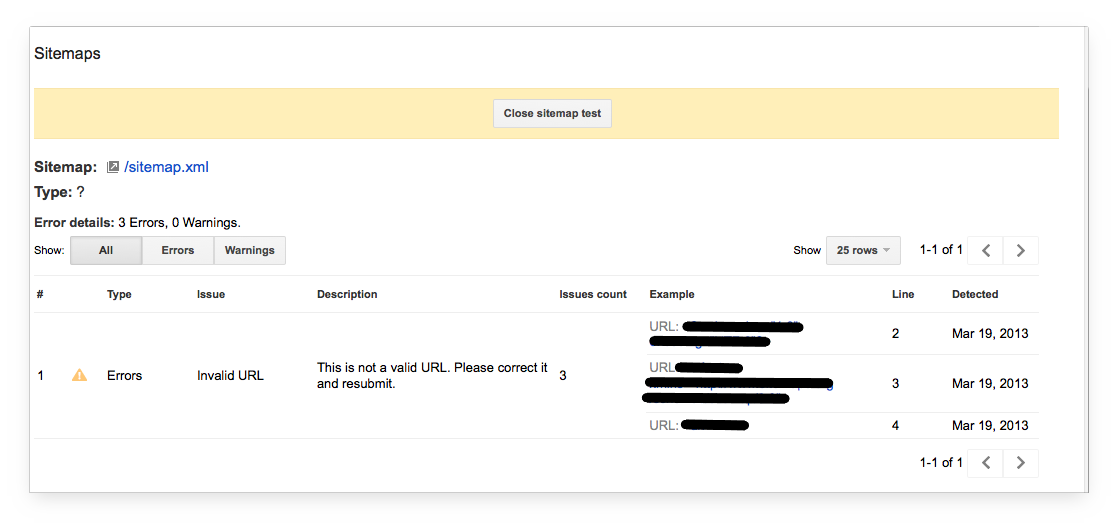Screen dimensions: 1118x526
Task: Show only Warnings filter
Action: (250, 250)
